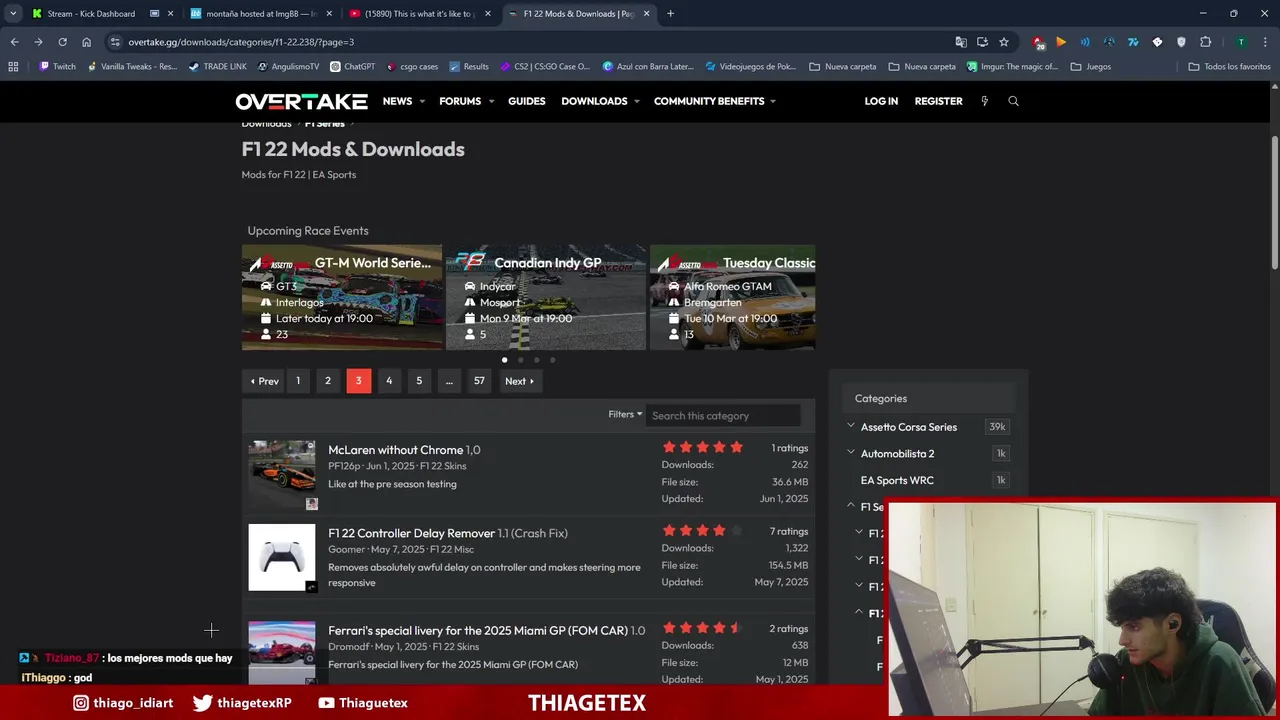Open the Twitch bookmark

tap(57, 67)
